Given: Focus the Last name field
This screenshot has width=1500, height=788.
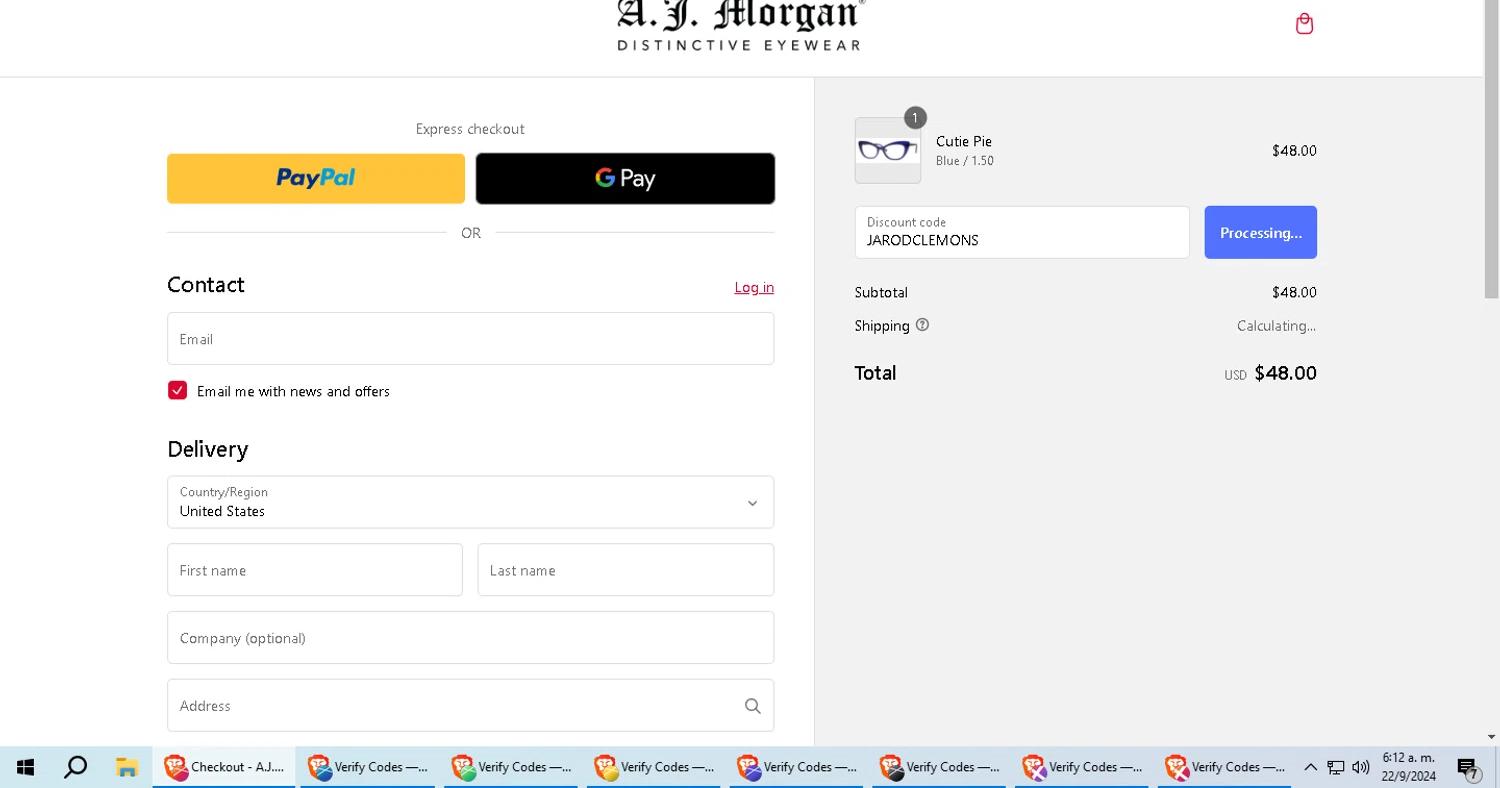Looking at the screenshot, I should (625, 570).
